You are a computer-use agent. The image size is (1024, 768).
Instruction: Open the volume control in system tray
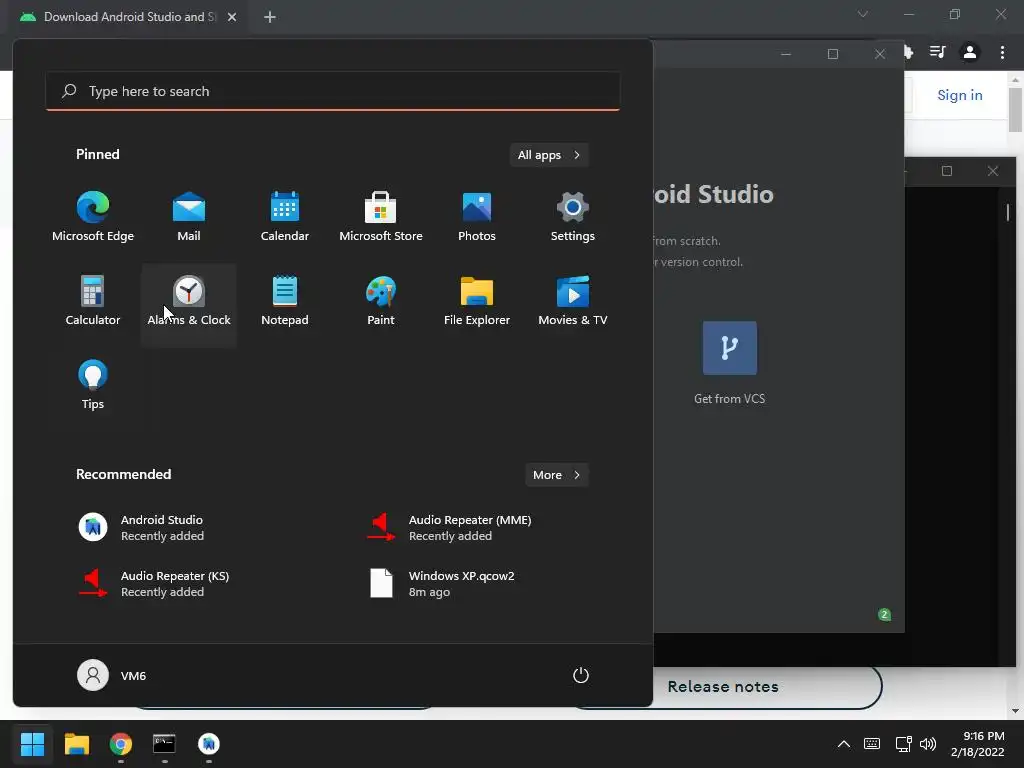(928, 744)
